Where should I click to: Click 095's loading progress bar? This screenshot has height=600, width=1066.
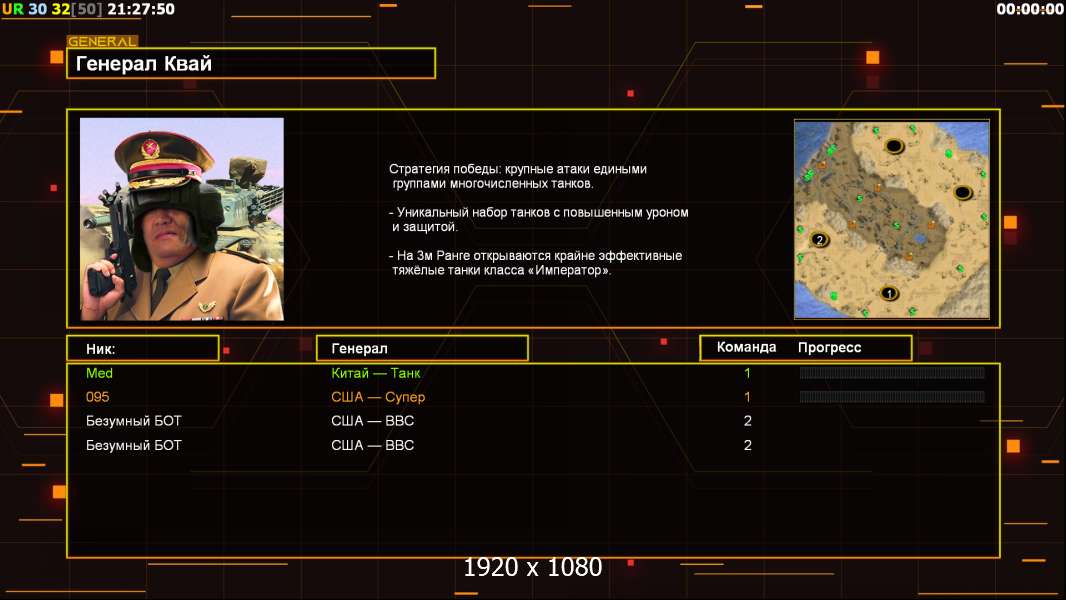[x=892, y=396]
